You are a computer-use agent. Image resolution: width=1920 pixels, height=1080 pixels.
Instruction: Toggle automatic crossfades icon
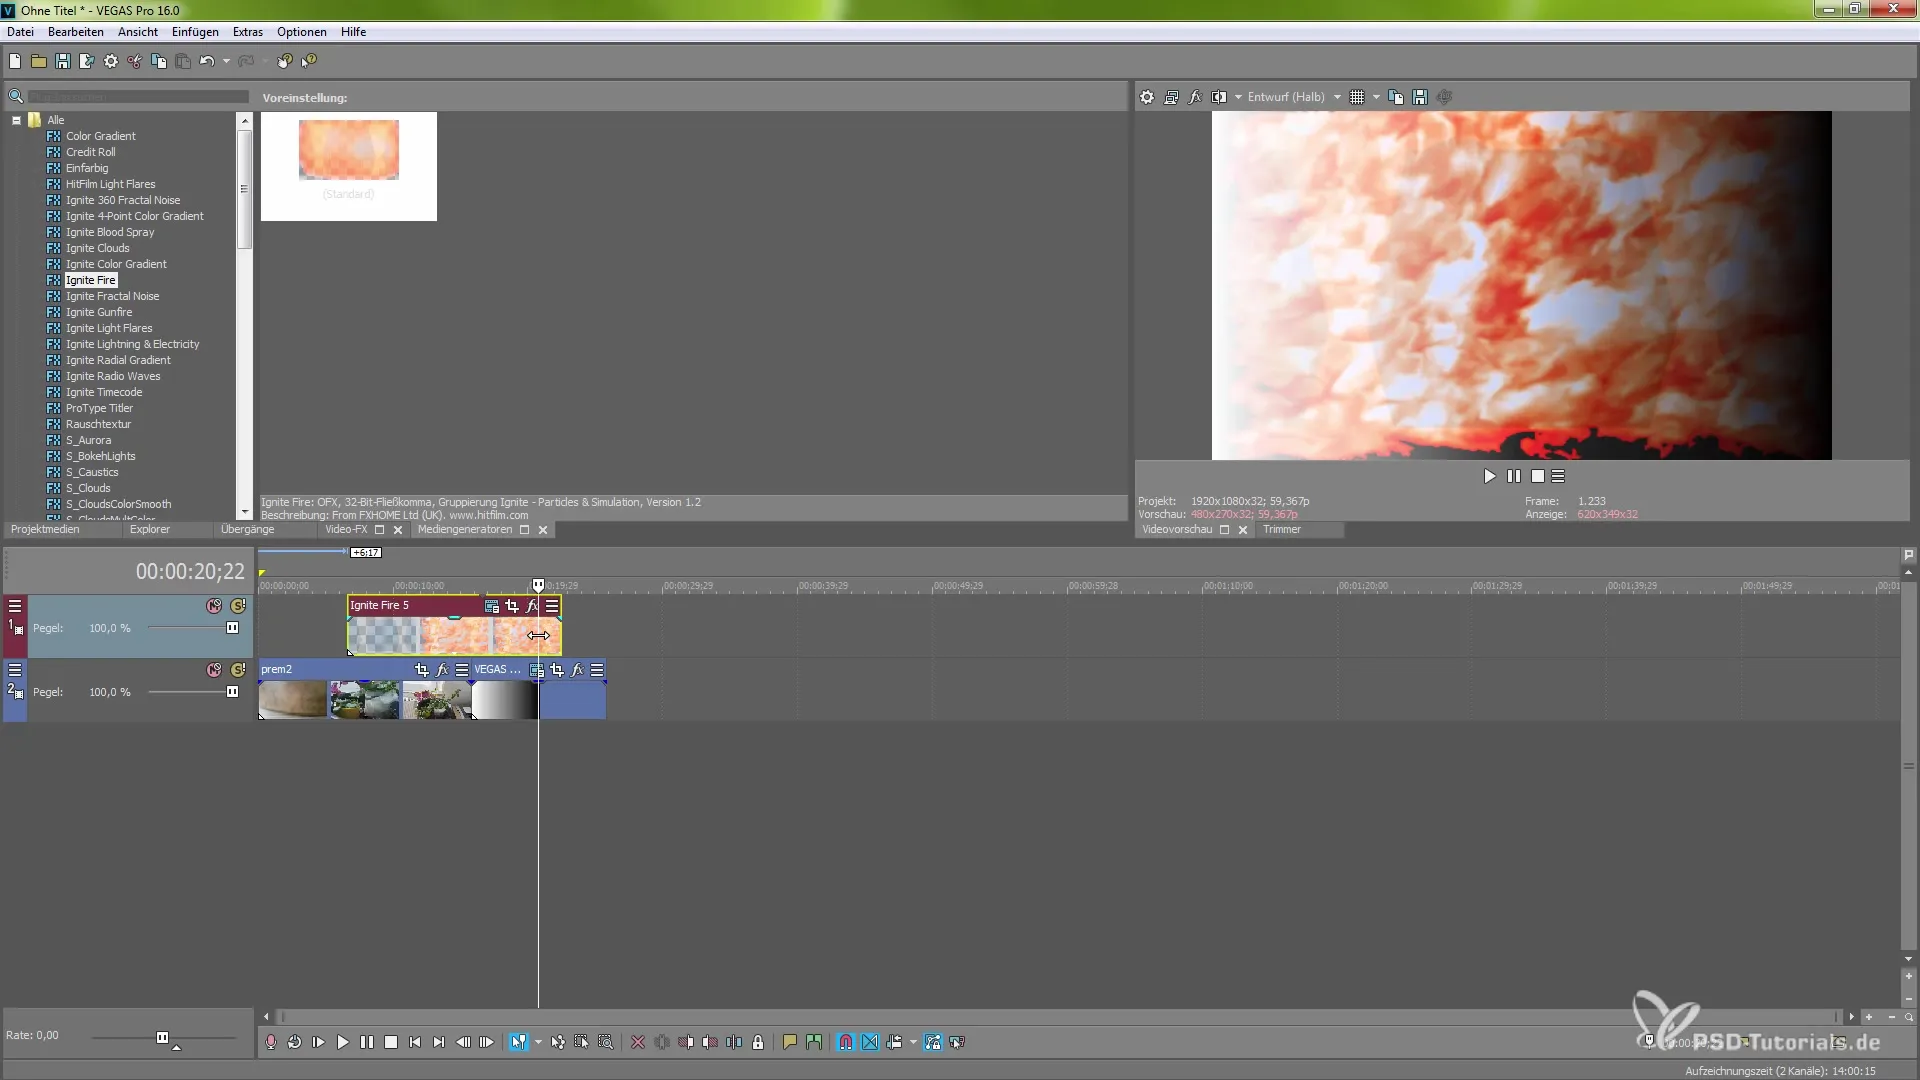pyautogui.click(x=870, y=1042)
